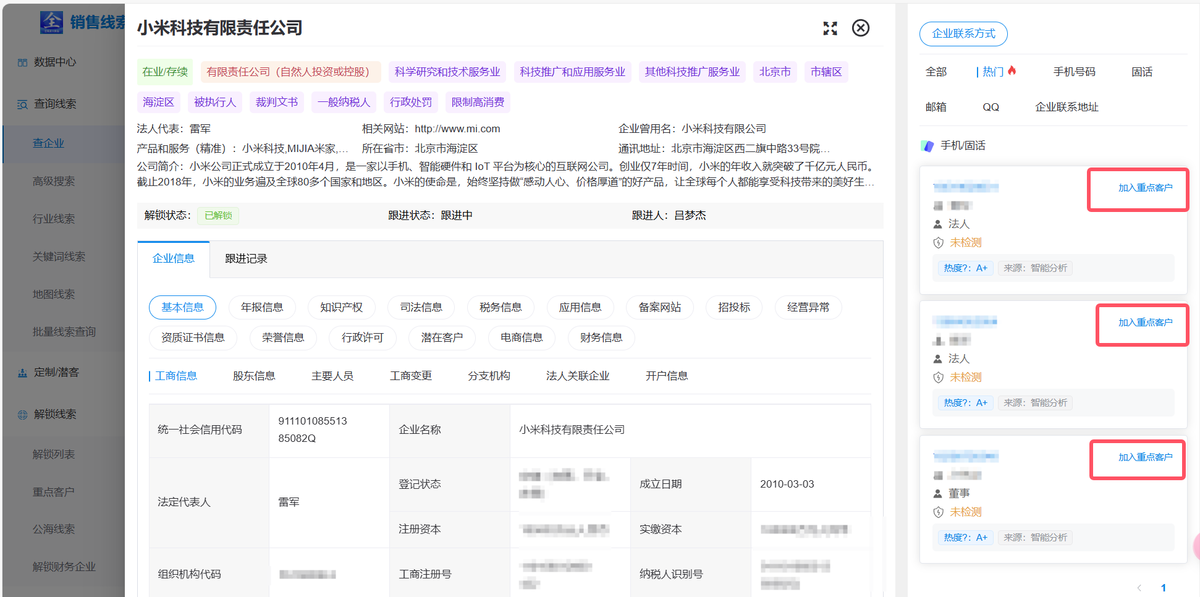
Task: Filter contacts by 固话
Action: (1142, 72)
